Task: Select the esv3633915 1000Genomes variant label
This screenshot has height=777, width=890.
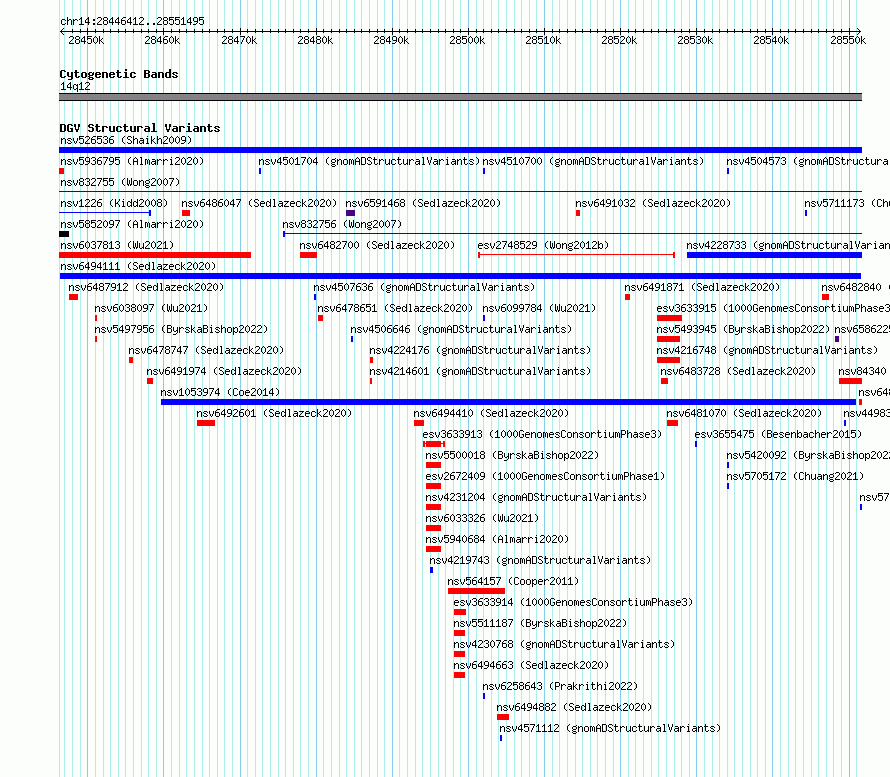Action: tap(773, 308)
